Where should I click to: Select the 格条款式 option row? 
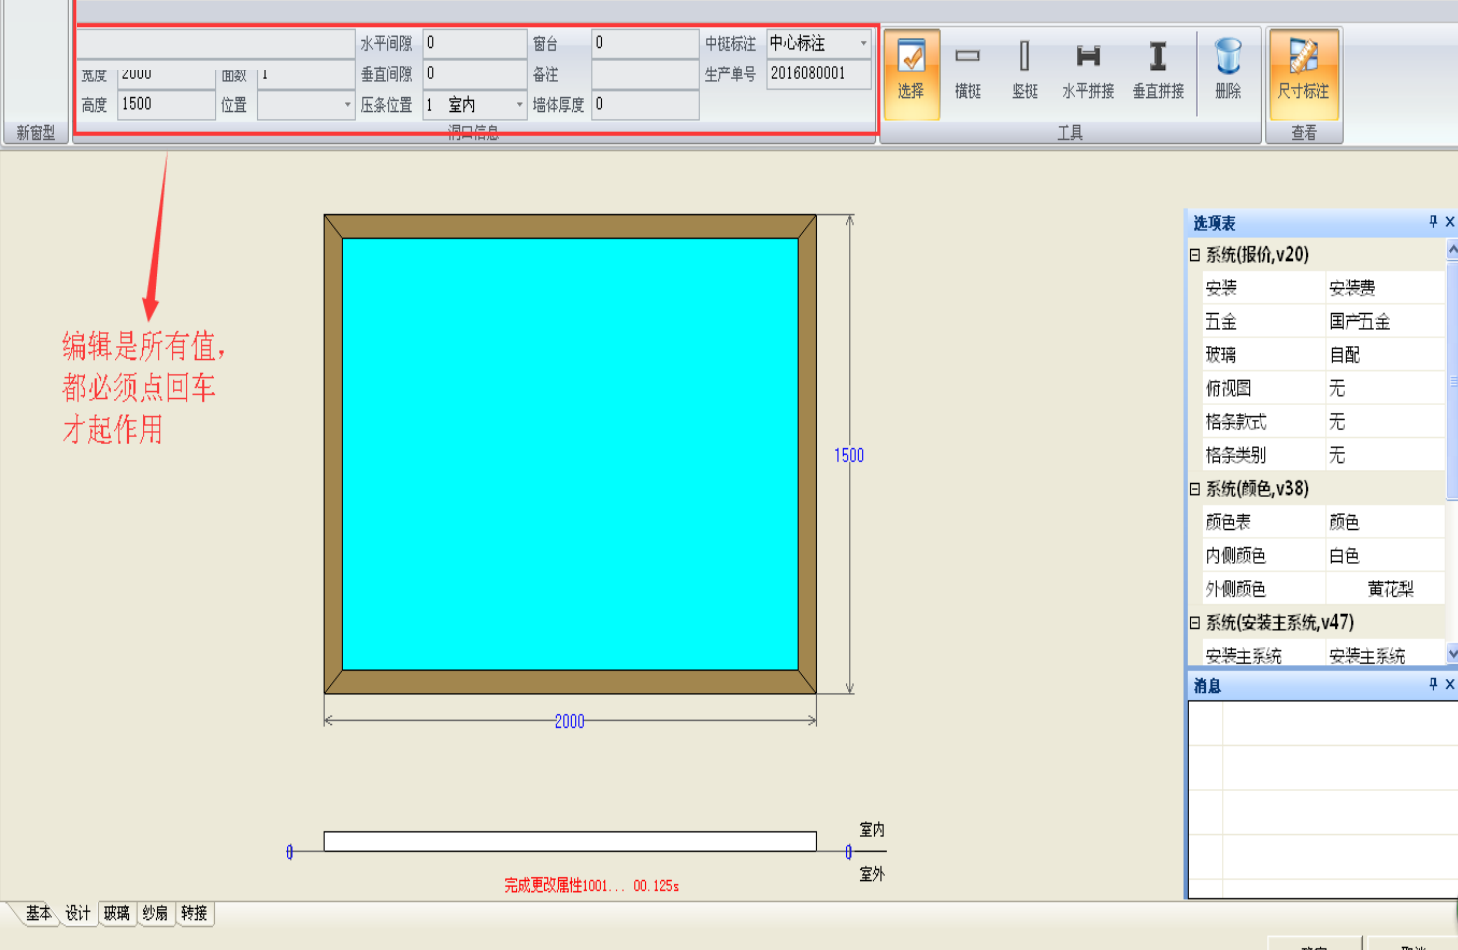coord(1324,422)
